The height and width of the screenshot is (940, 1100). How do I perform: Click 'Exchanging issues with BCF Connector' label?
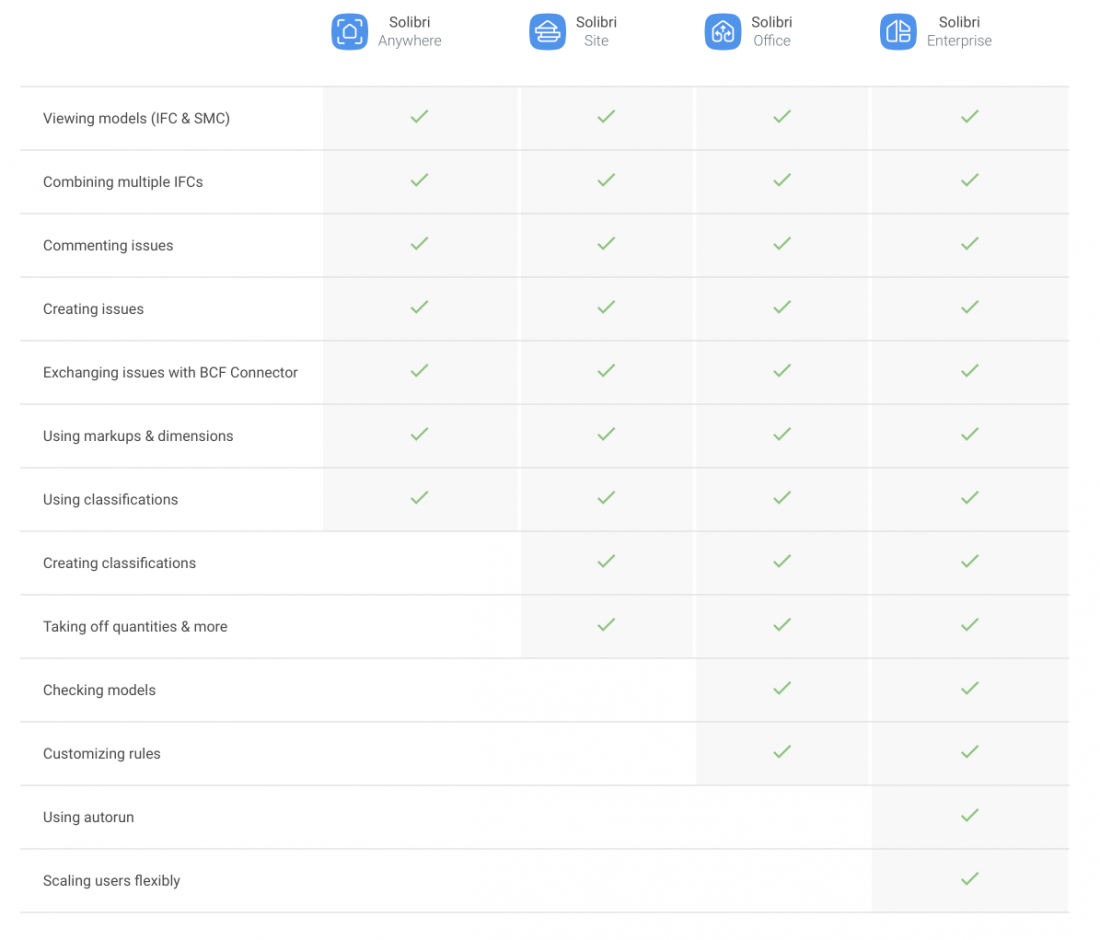(x=170, y=372)
